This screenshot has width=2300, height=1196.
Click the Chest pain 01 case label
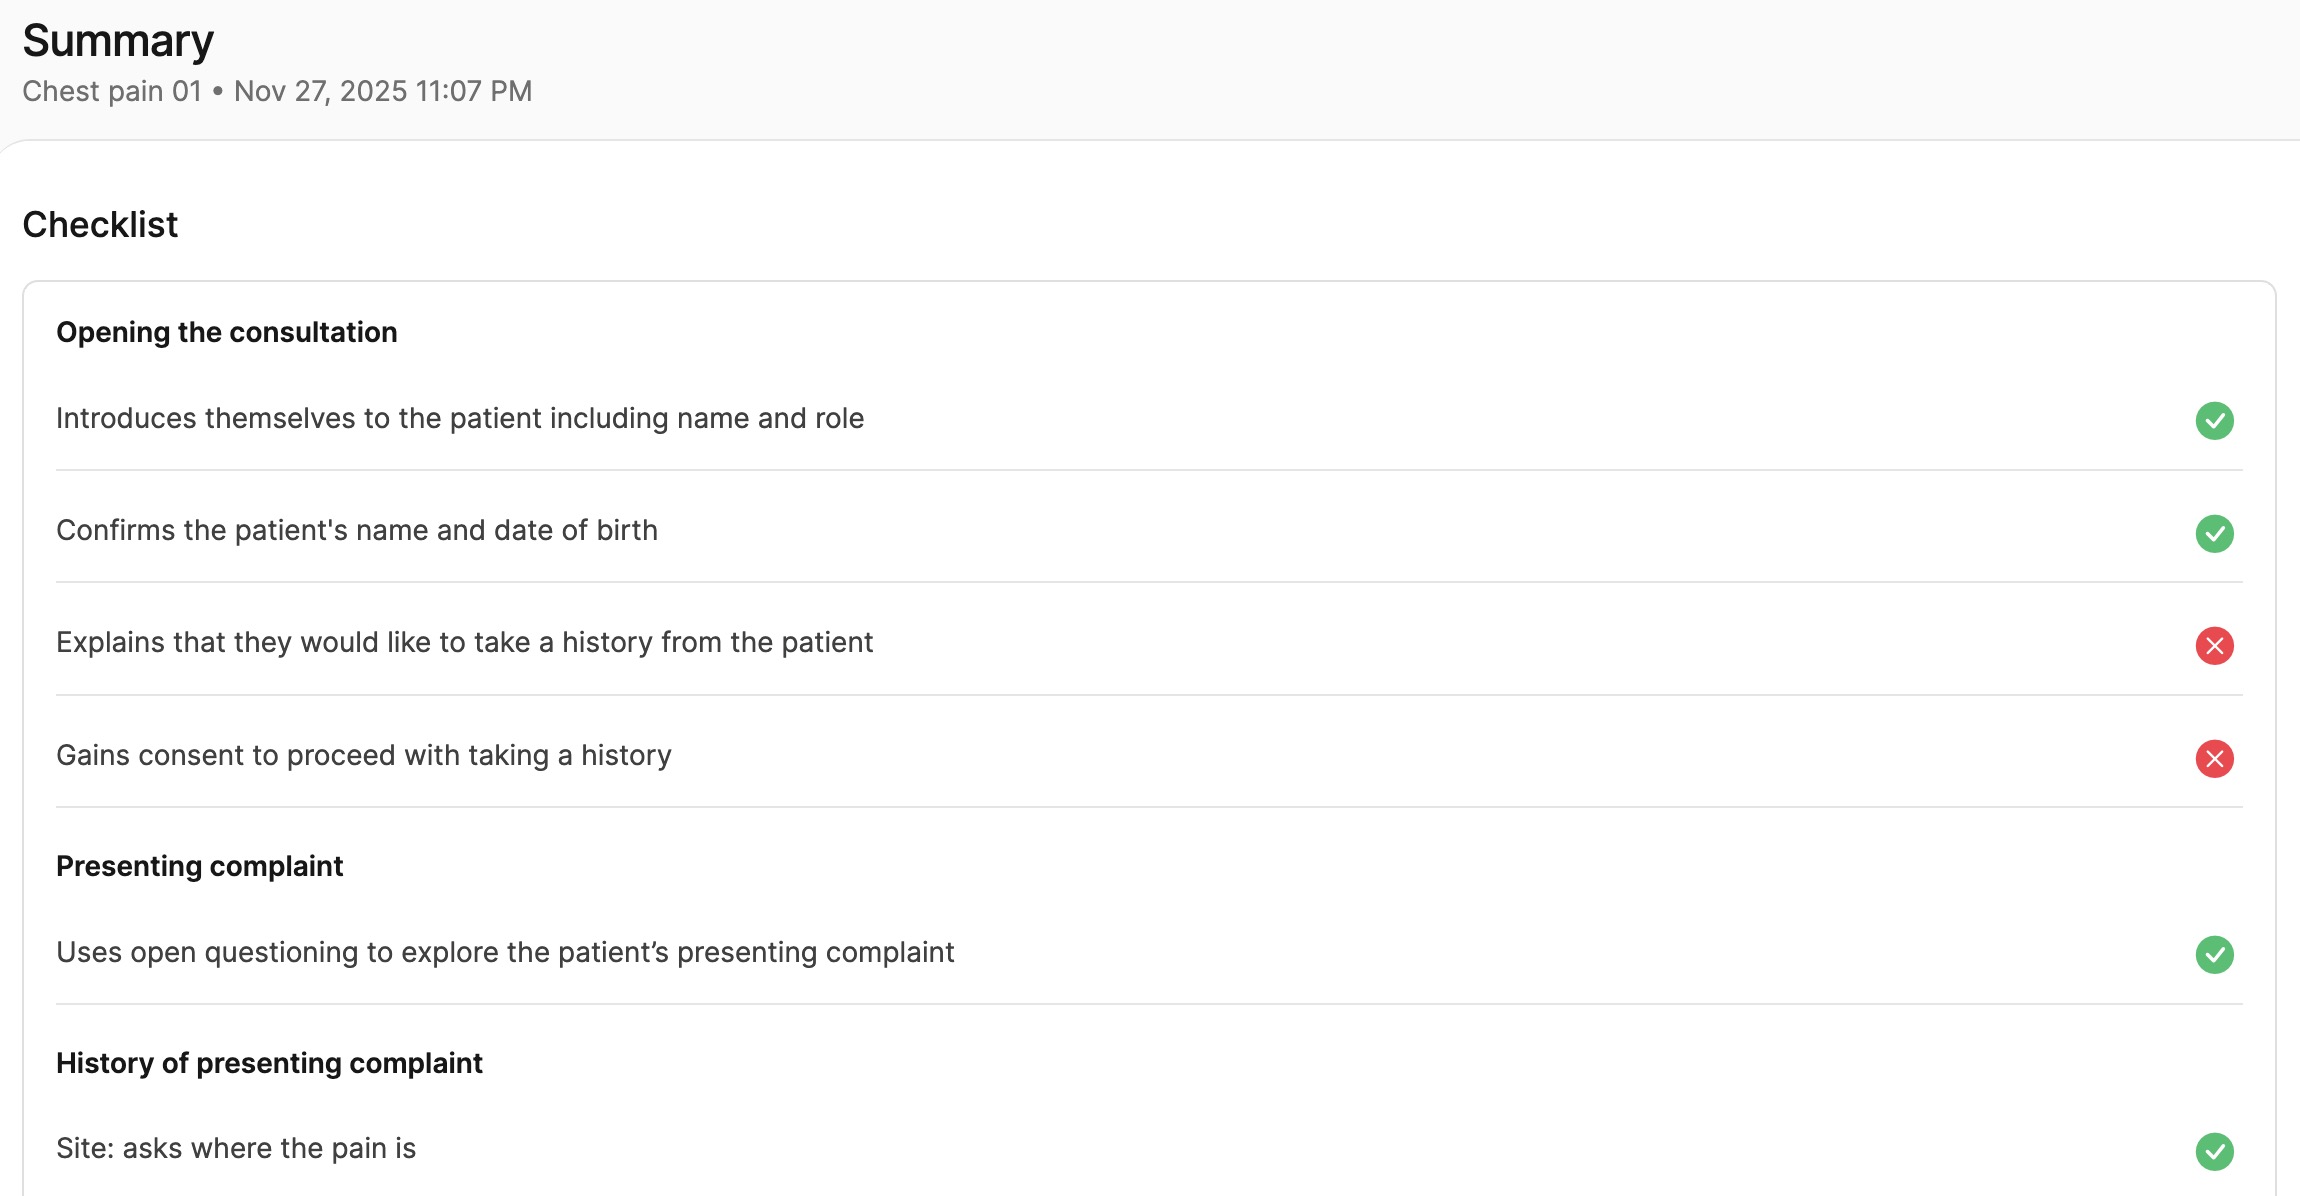112,91
